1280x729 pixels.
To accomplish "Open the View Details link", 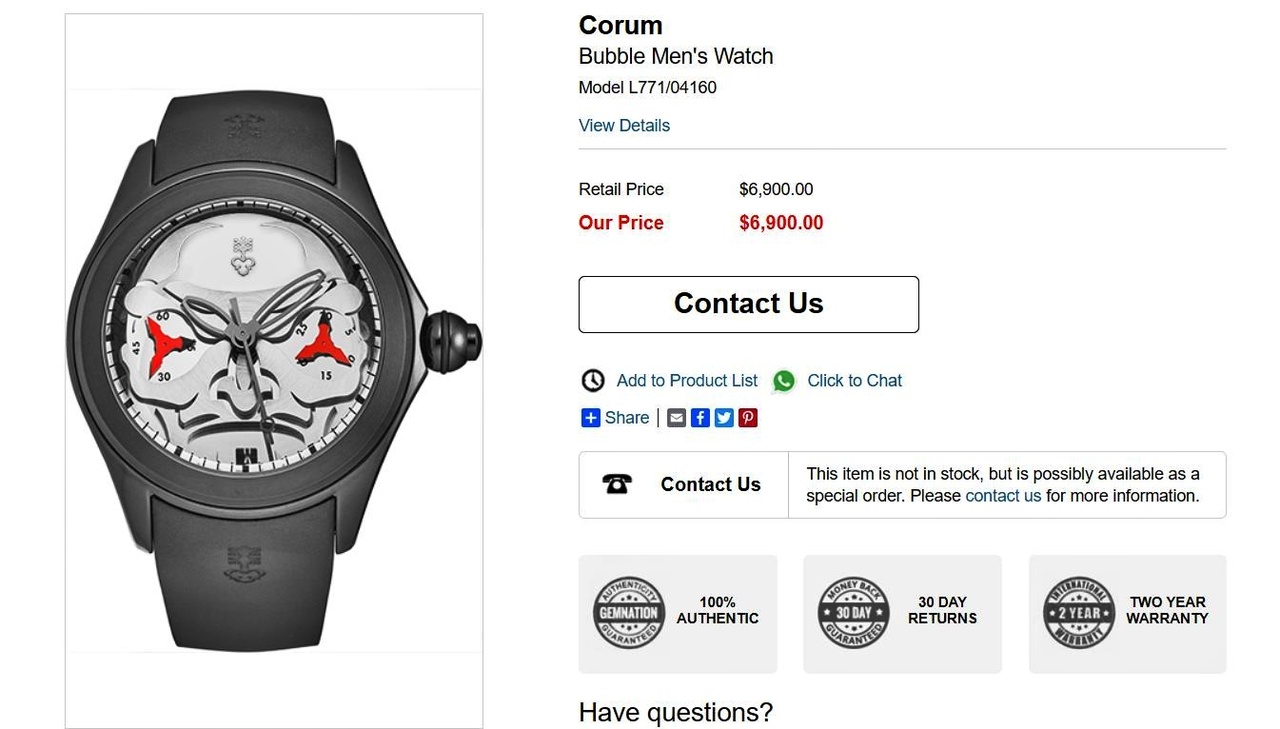I will click(624, 126).
